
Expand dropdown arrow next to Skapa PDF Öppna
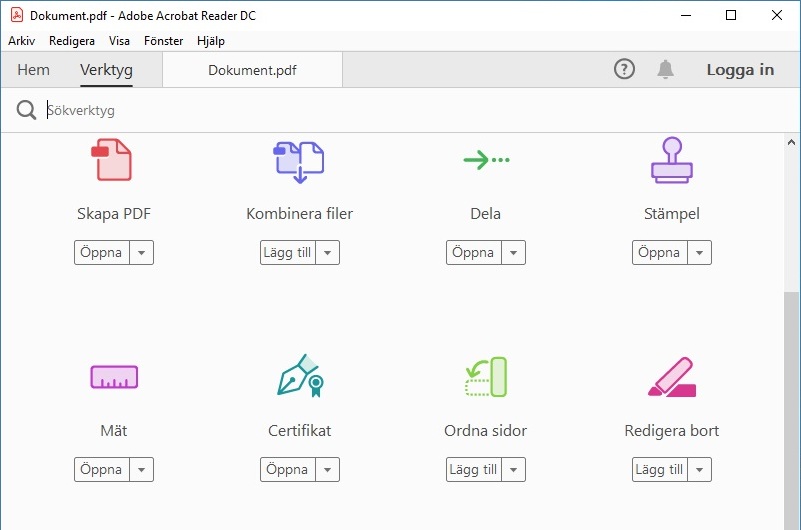[x=142, y=253]
